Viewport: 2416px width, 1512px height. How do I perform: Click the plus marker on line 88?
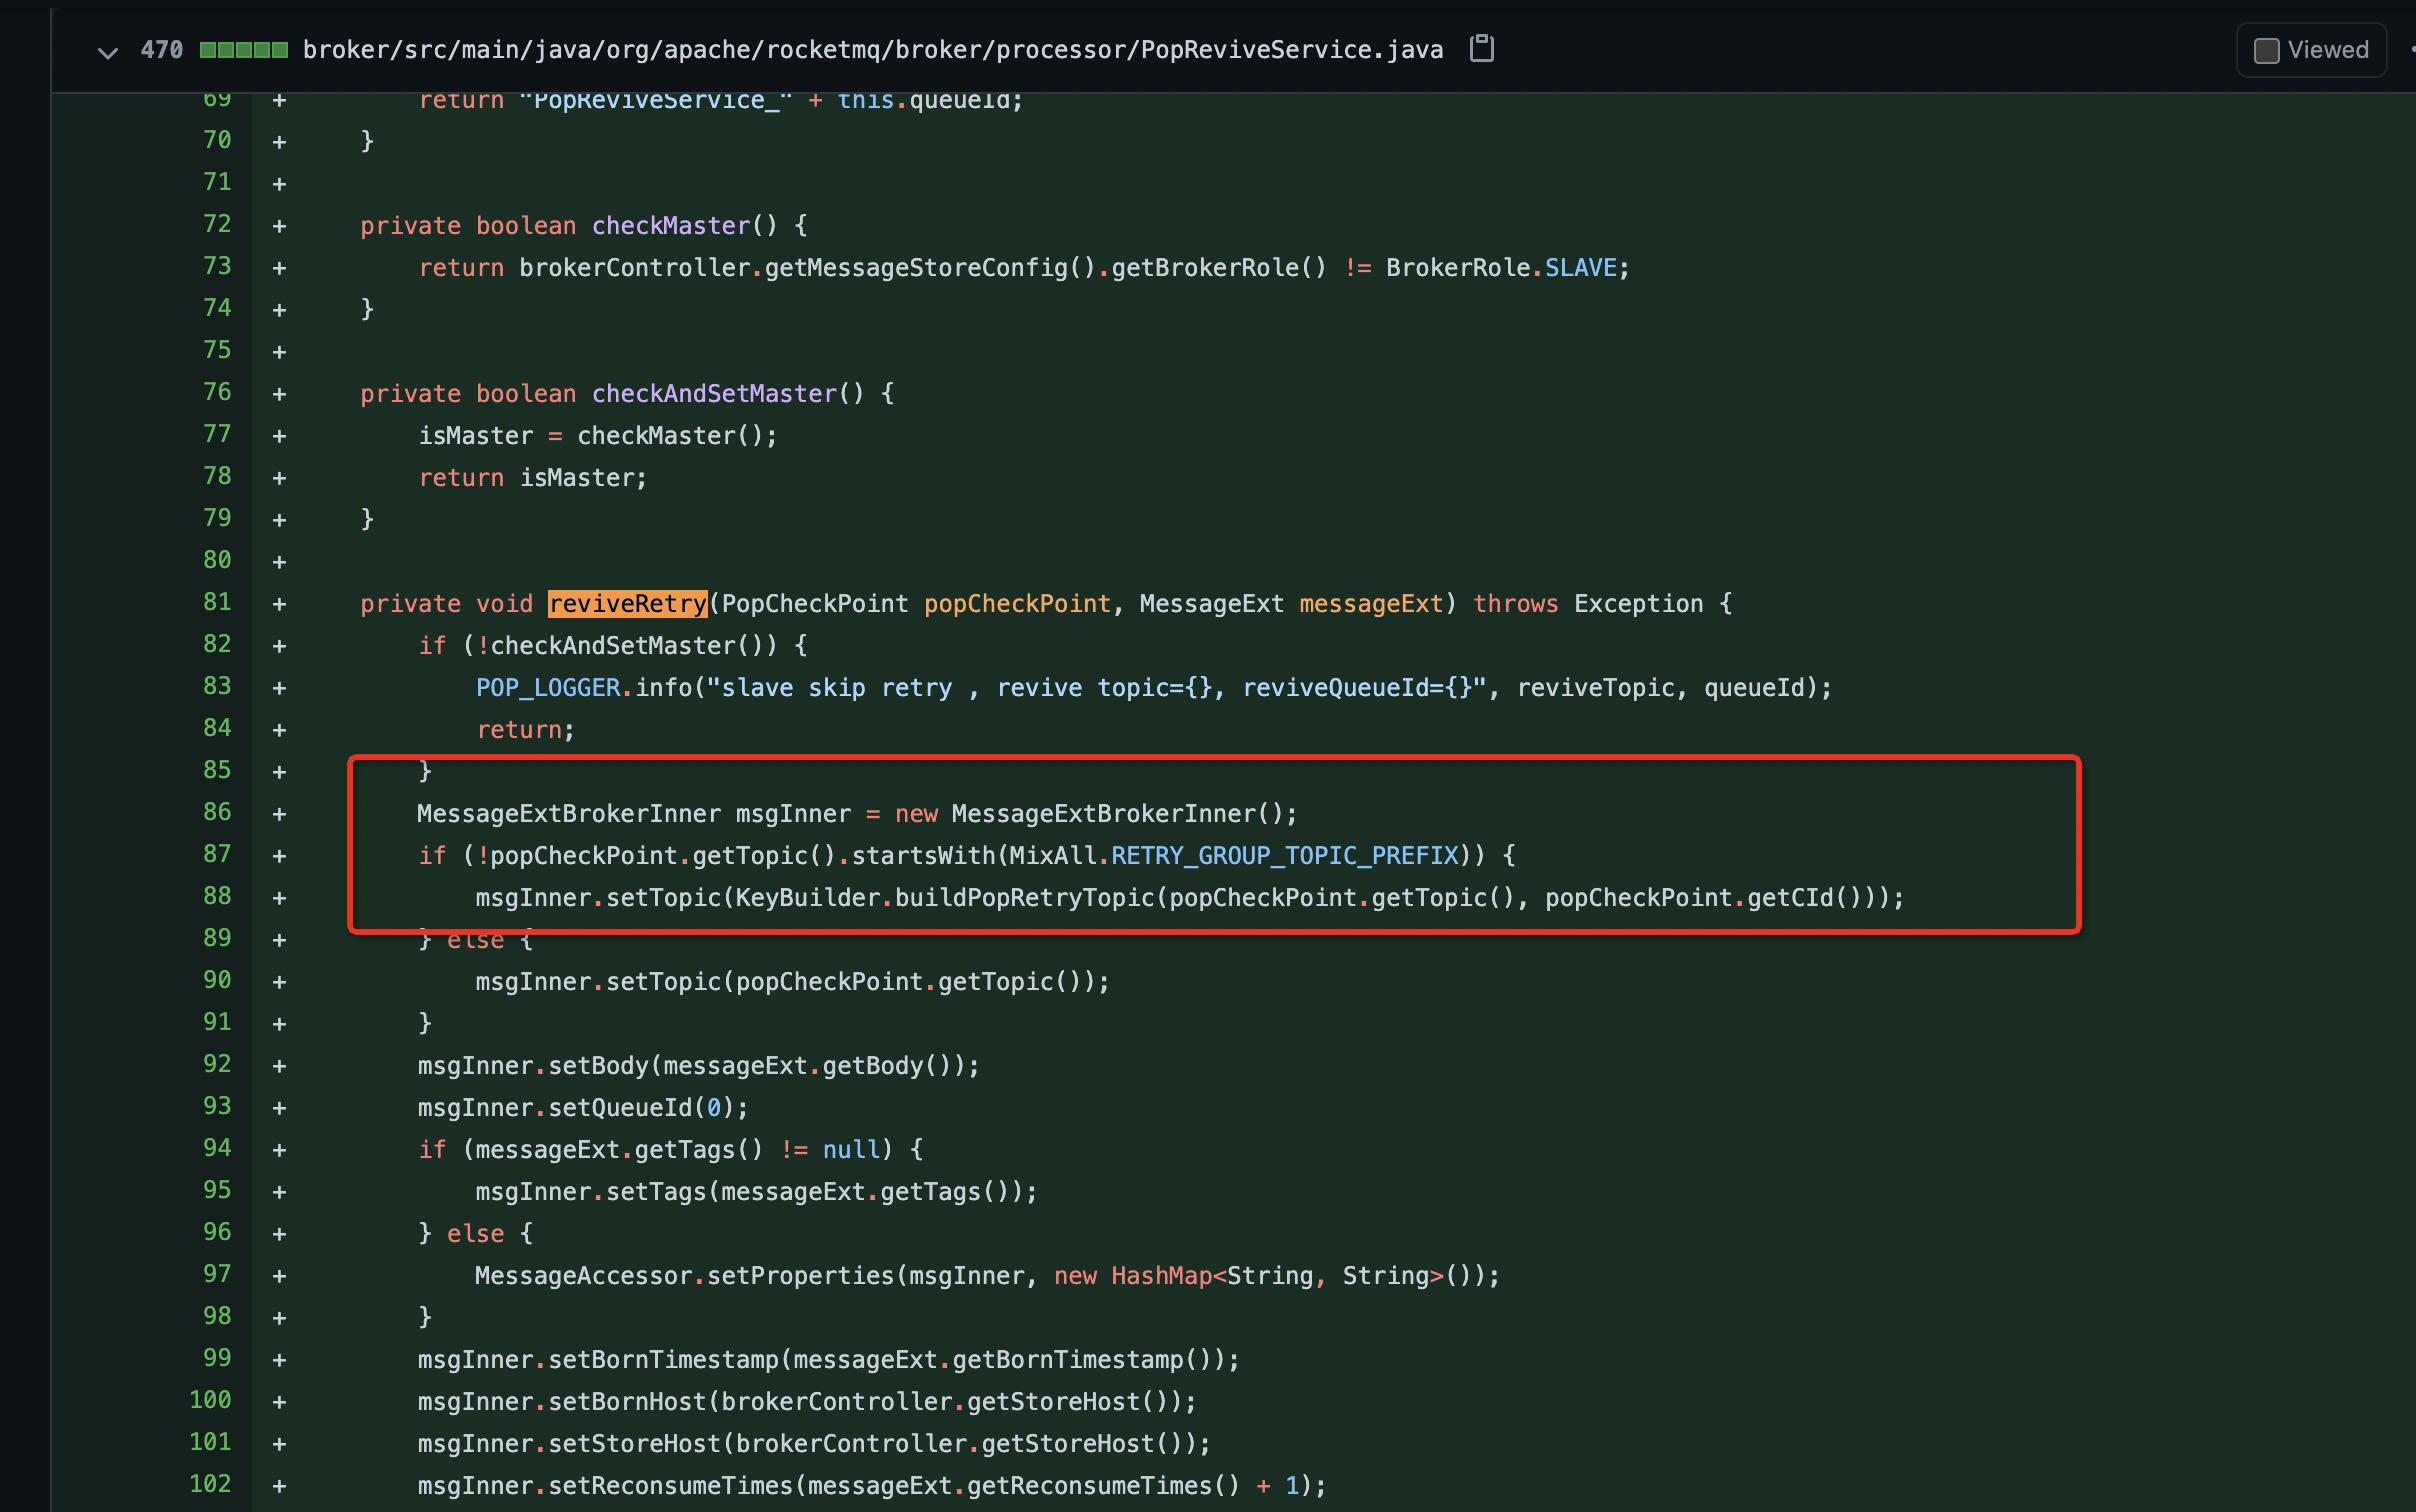click(279, 898)
